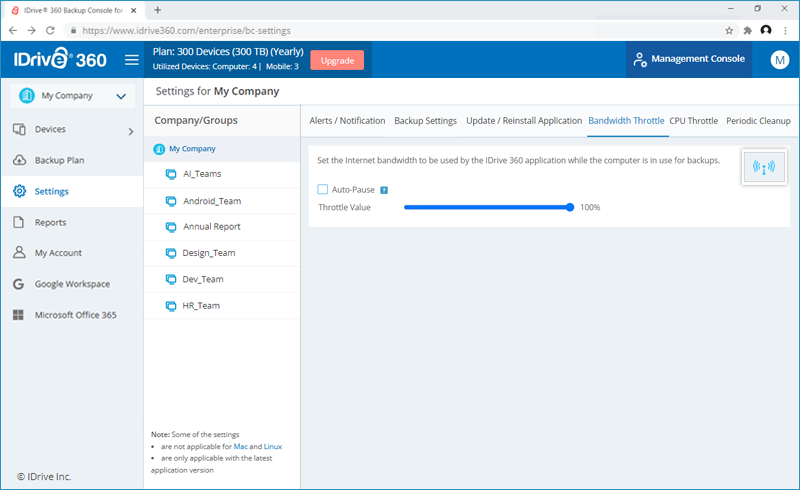This screenshot has height=490, width=800.
Task: Open a new browser tab
Action: [158, 10]
